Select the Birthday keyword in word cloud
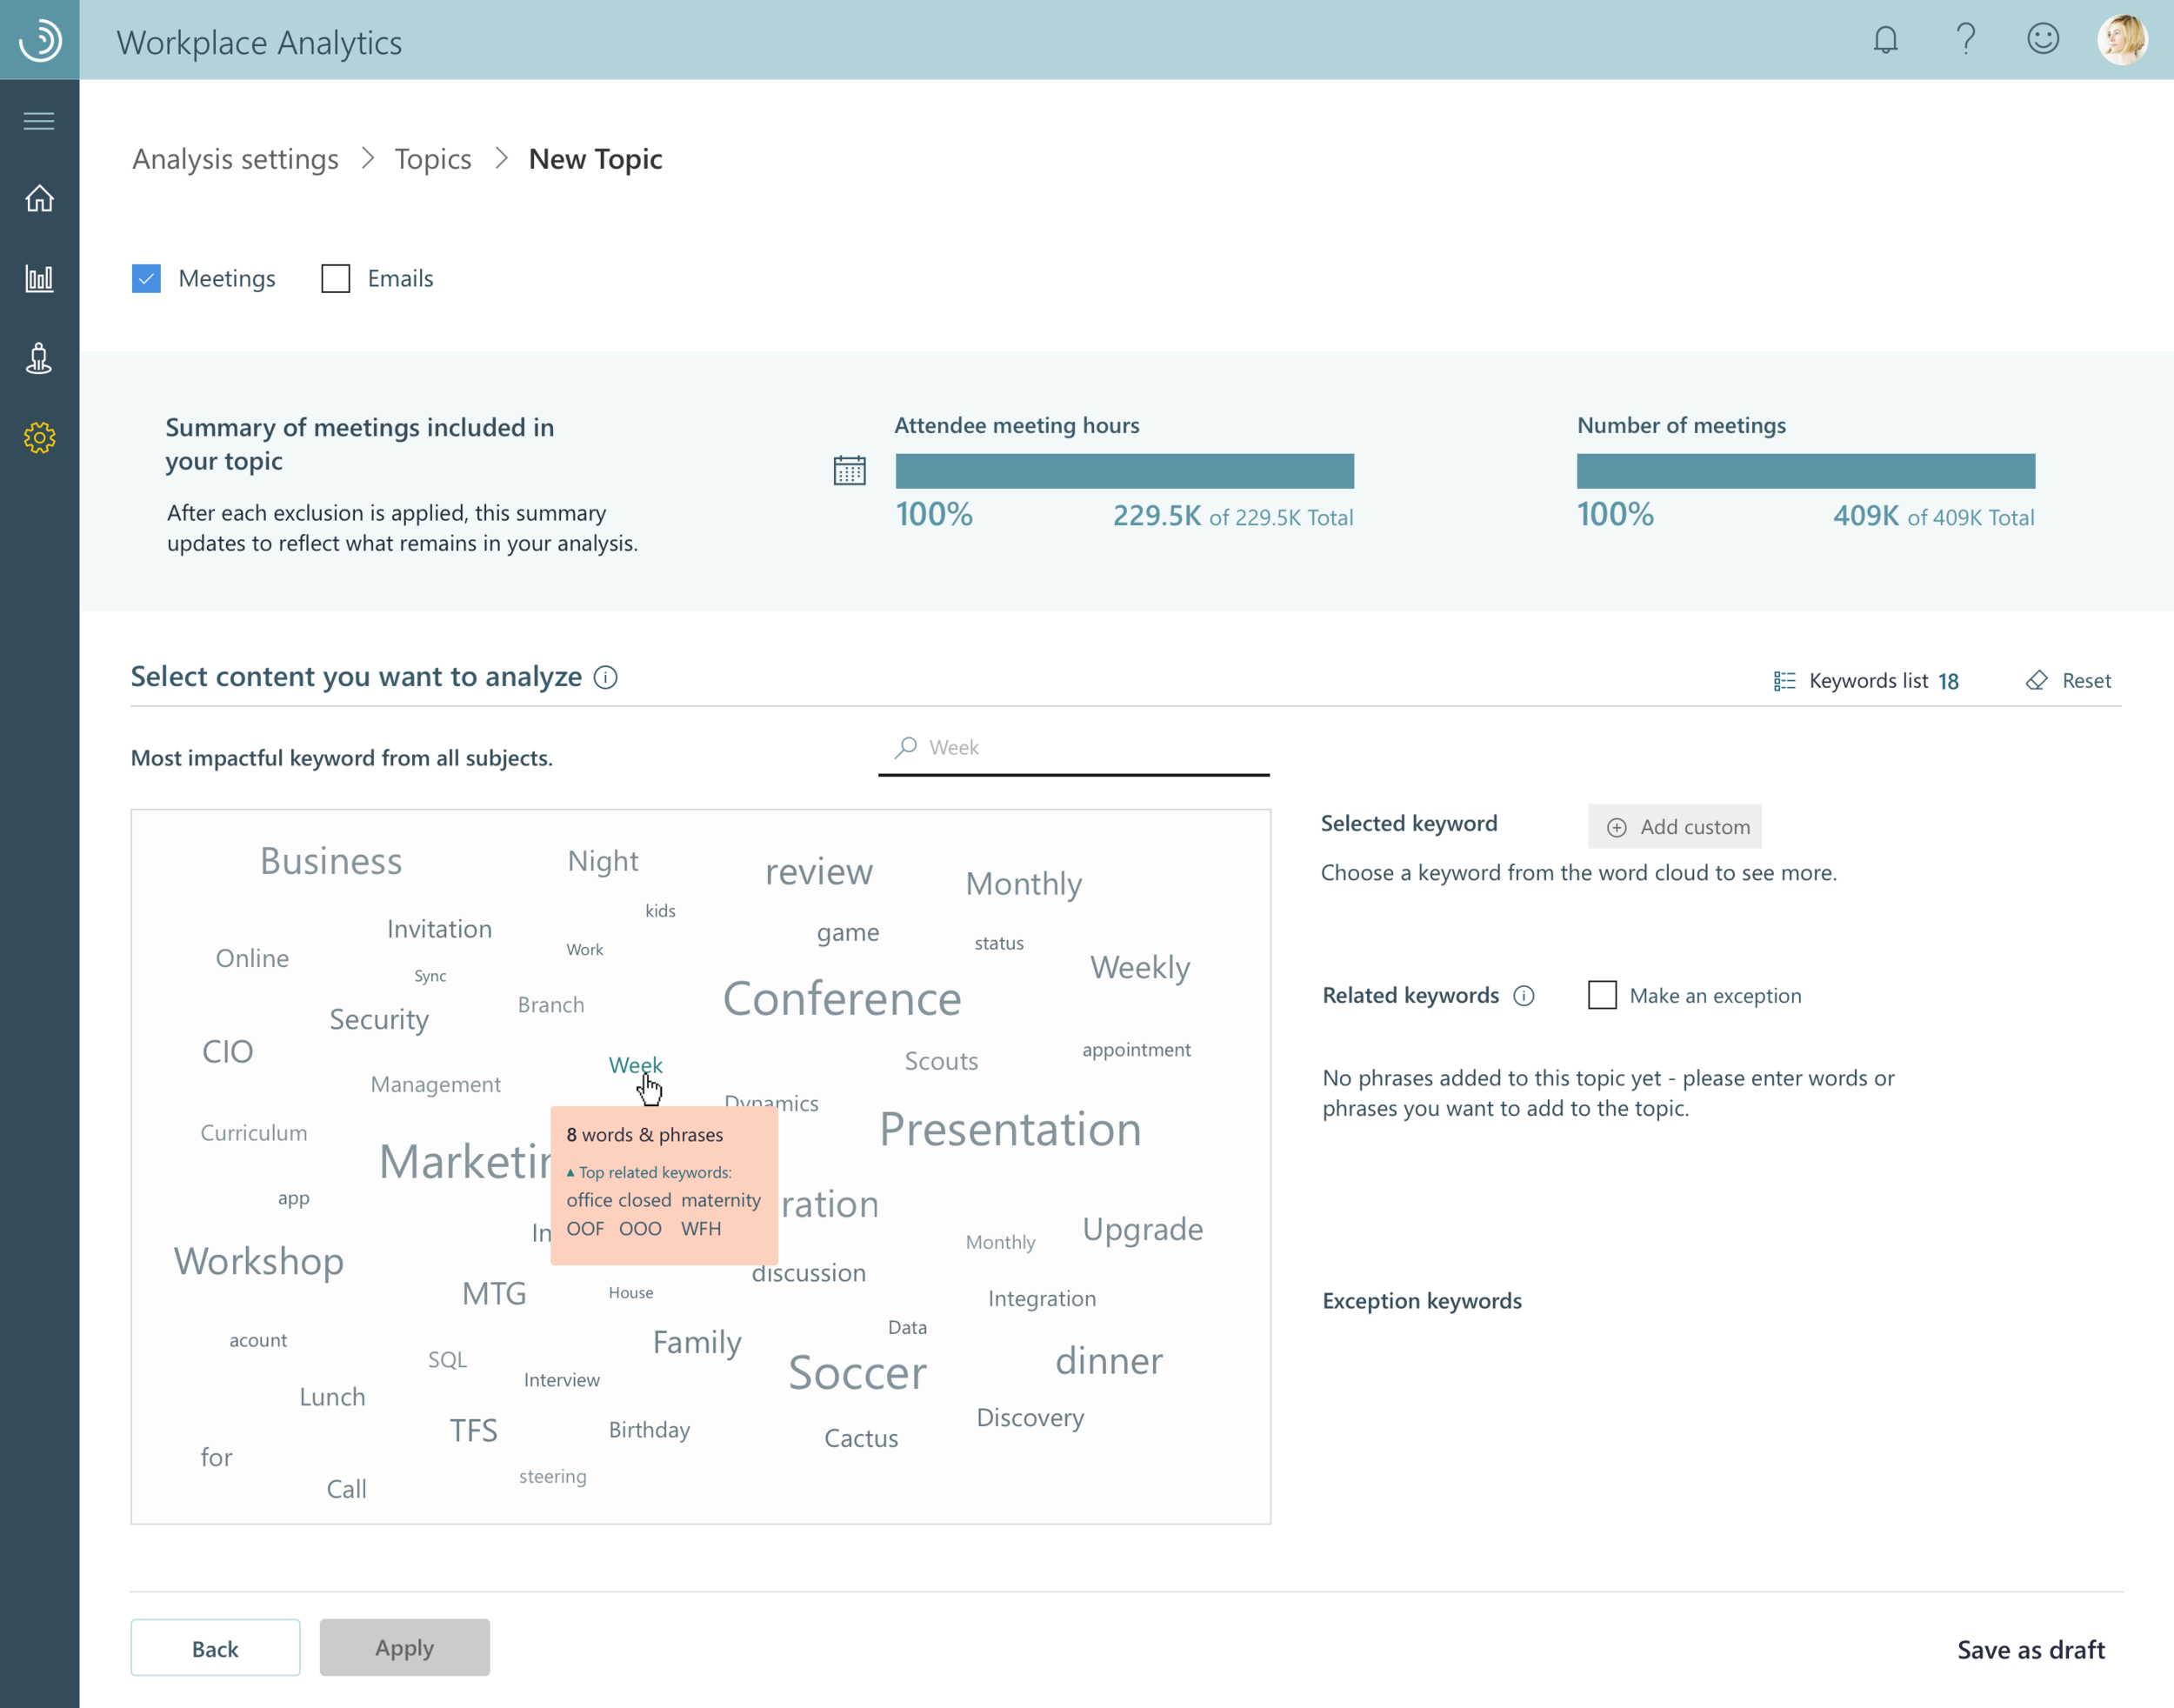 (649, 1430)
